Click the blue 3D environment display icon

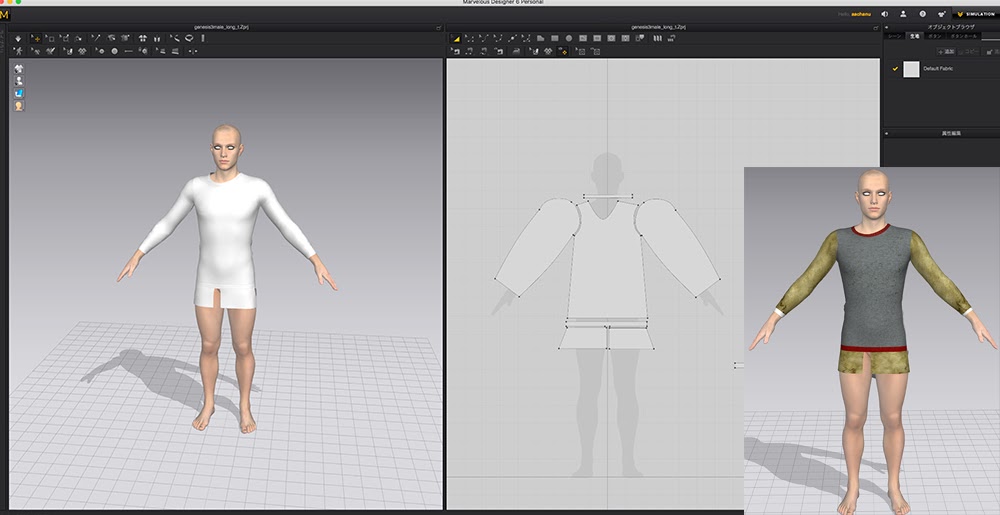coord(19,93)
